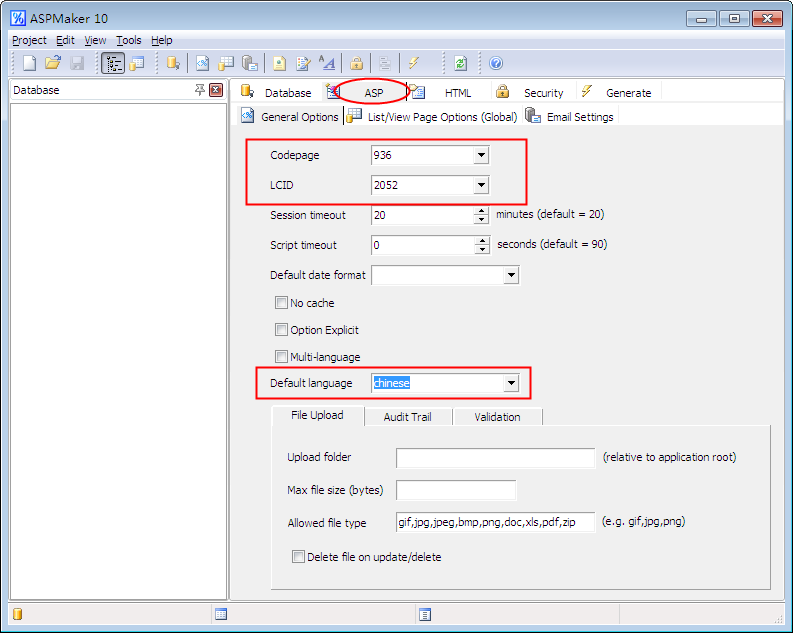Open the LCID dropdown
793x633 pixels.
tap(481, 185)
